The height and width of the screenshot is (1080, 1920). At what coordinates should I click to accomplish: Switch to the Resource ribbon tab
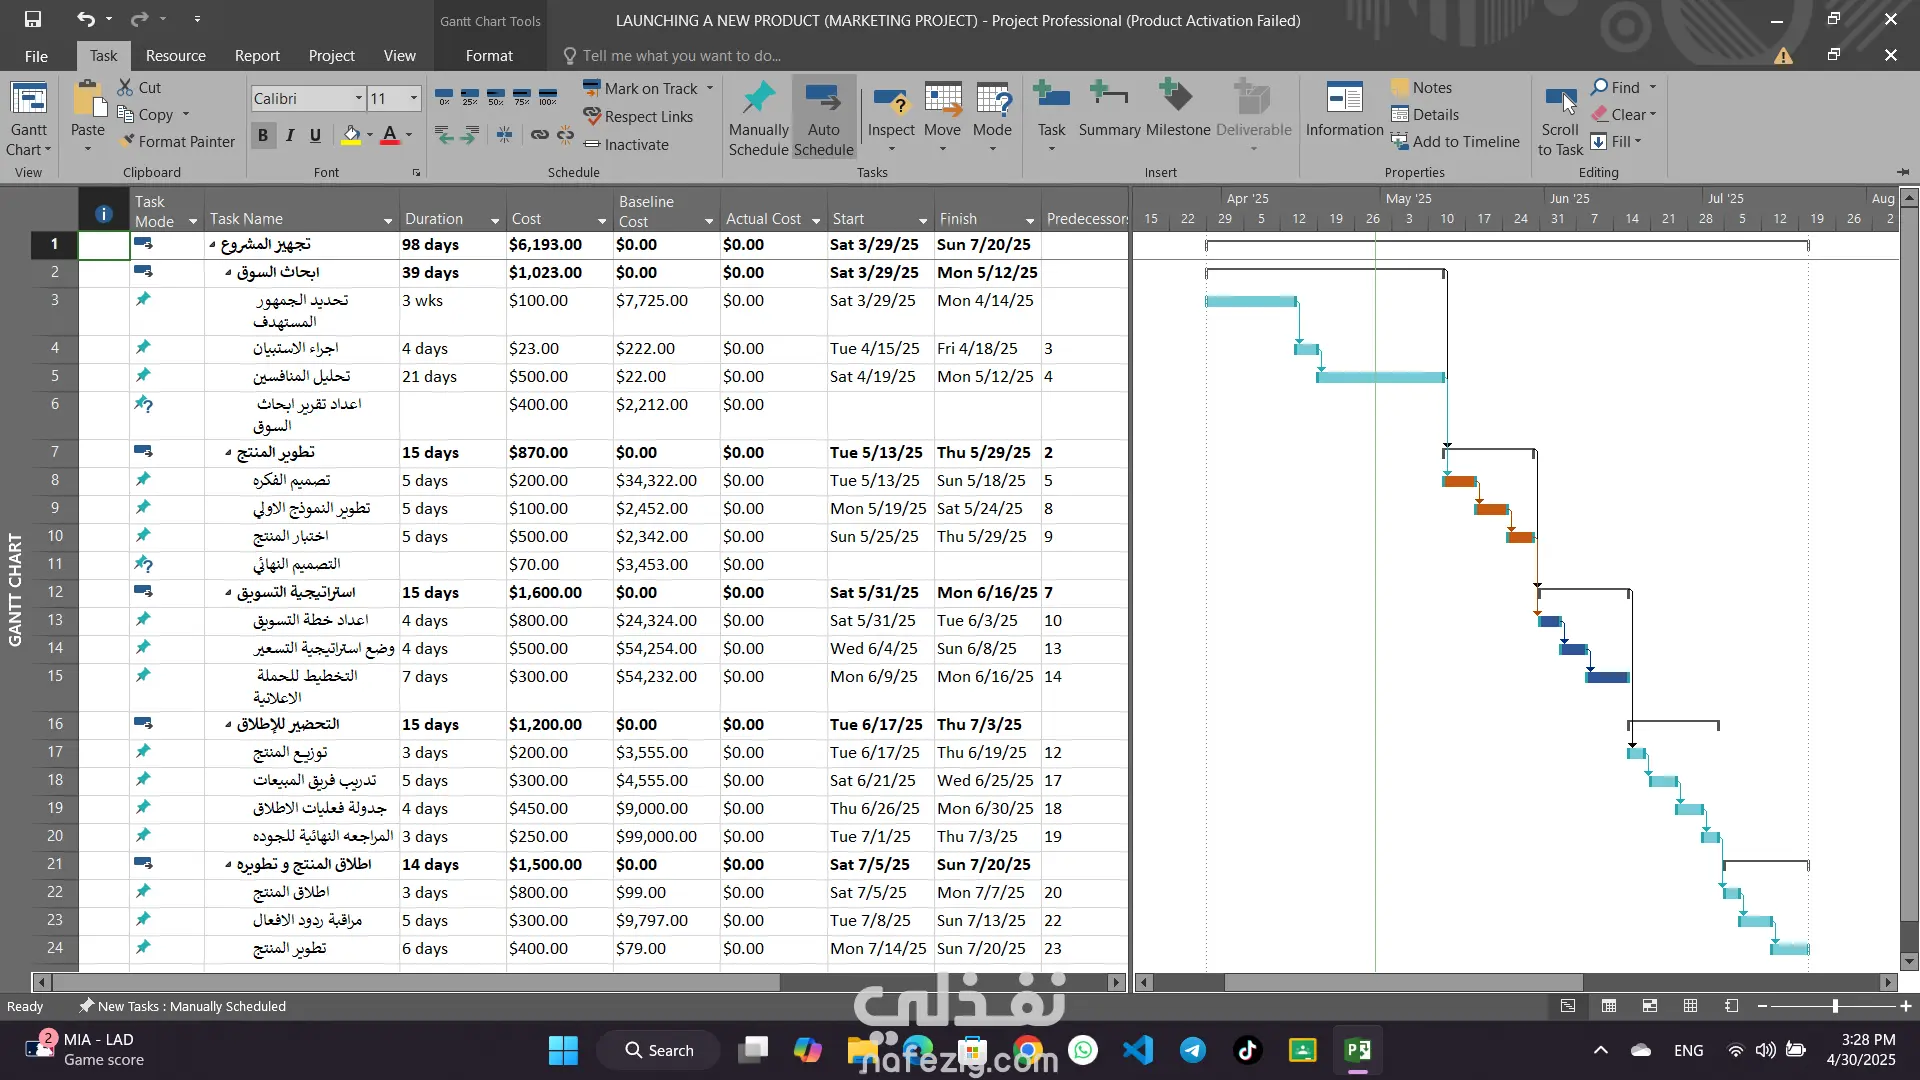point(175,56)
